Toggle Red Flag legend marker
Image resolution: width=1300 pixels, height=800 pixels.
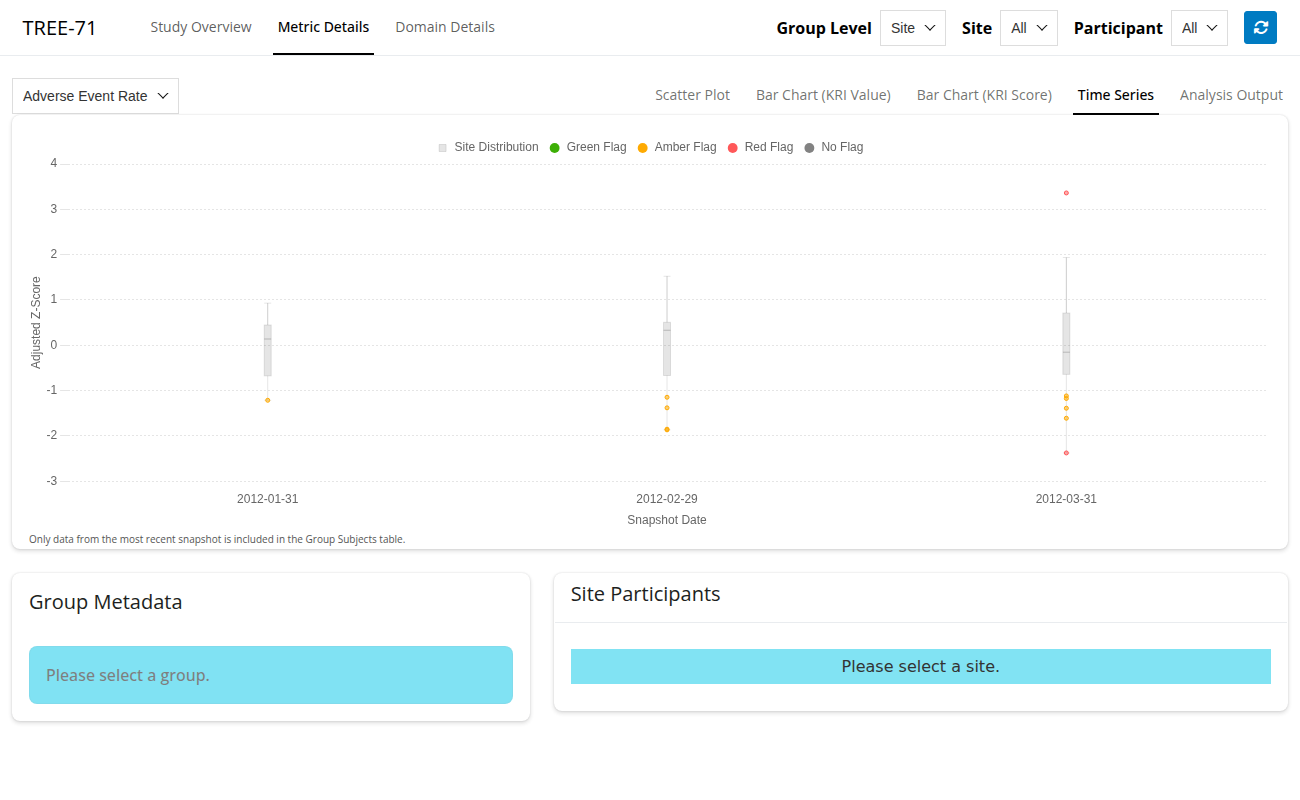tap(733, 148)
